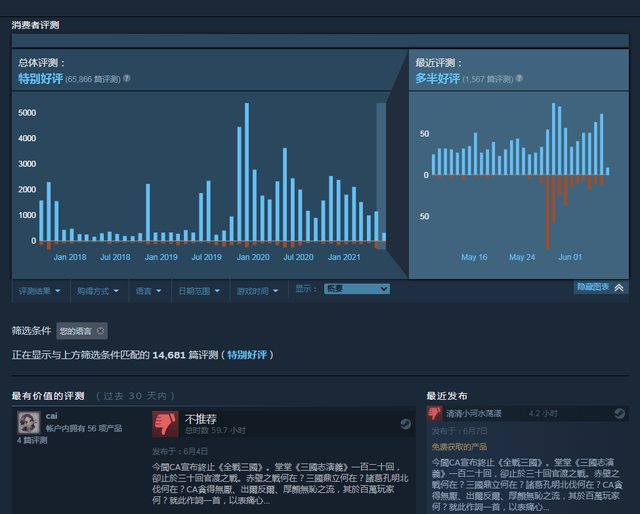Open the 评测结果 filter dropdown
This screenshot has width=640, height=514.
(x=41, y=290)
